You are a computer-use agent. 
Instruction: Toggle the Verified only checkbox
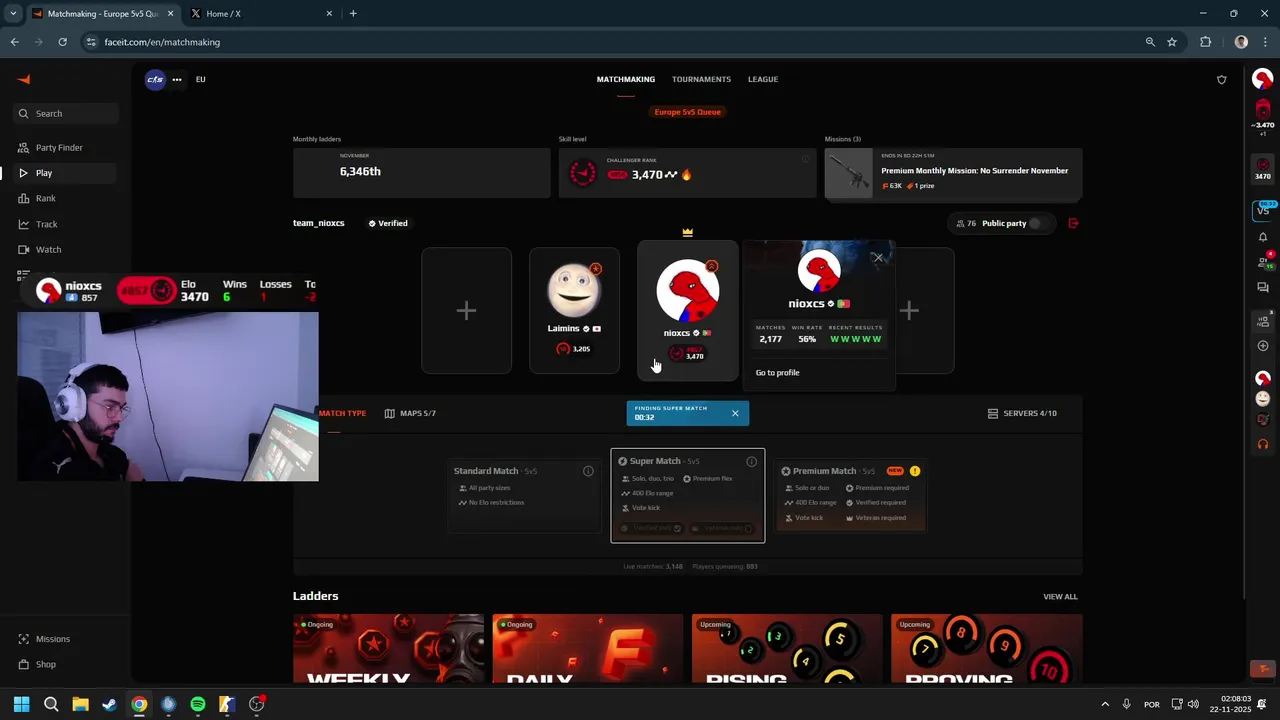678,528
